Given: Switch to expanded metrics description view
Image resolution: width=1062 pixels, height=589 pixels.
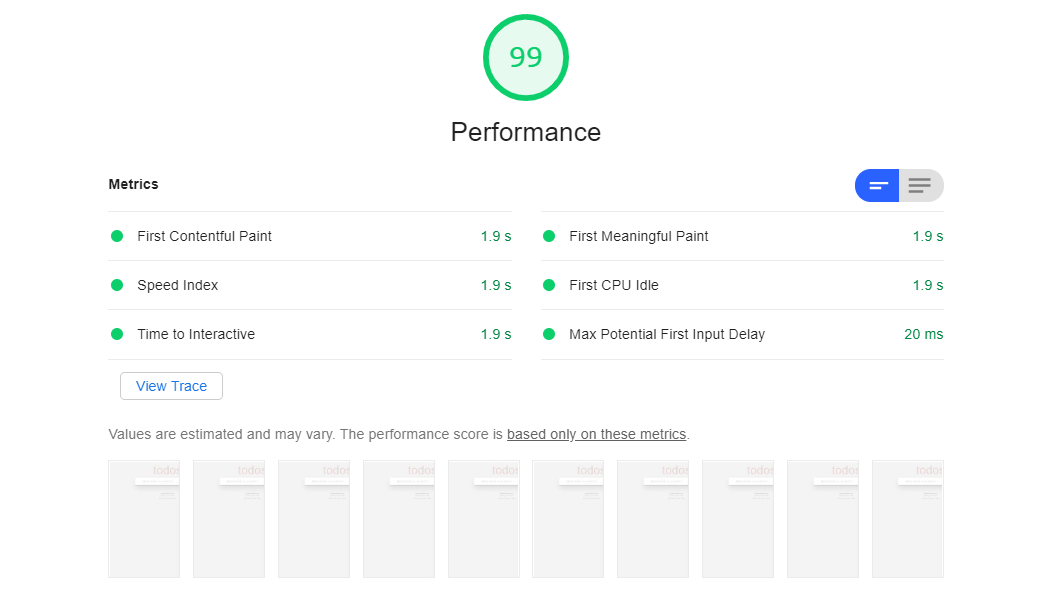Looking at the screenshot, I should [x=921, y=186].
